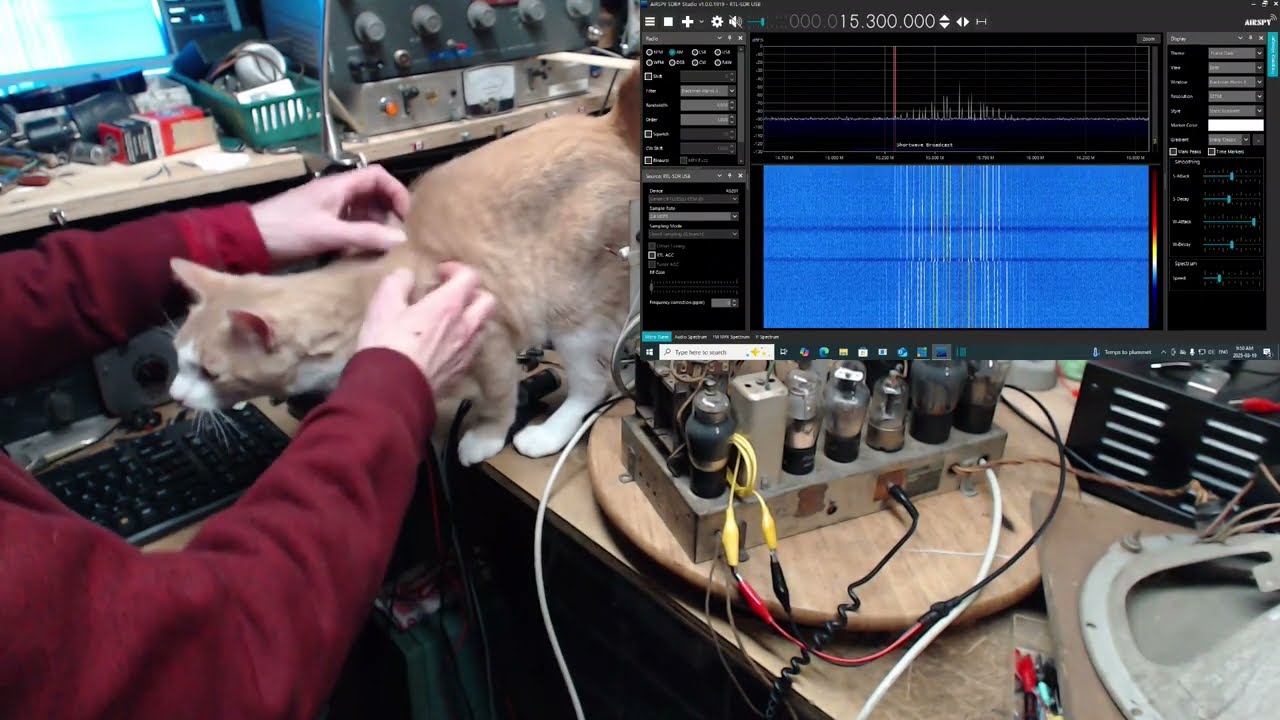Collapse the Display panel arrow

(x=1240, y=38)
